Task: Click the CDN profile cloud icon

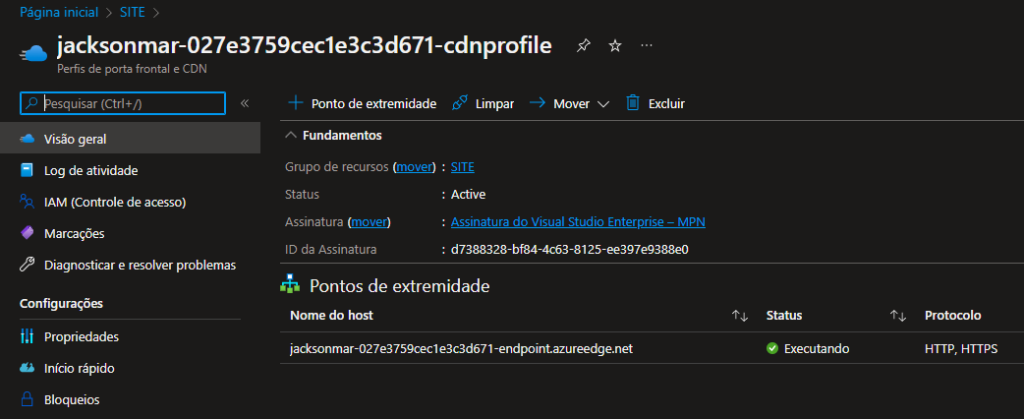Action: point(33,53)
